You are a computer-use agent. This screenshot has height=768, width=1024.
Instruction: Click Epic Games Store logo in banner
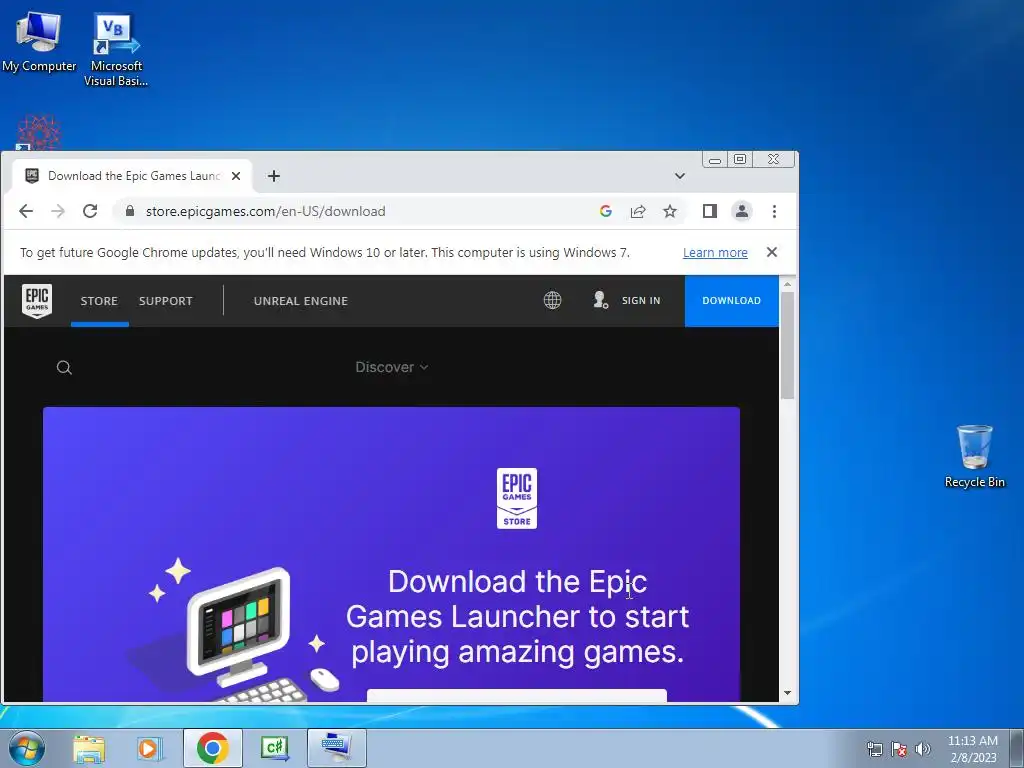pyautogui.click(x=517, y=498)
